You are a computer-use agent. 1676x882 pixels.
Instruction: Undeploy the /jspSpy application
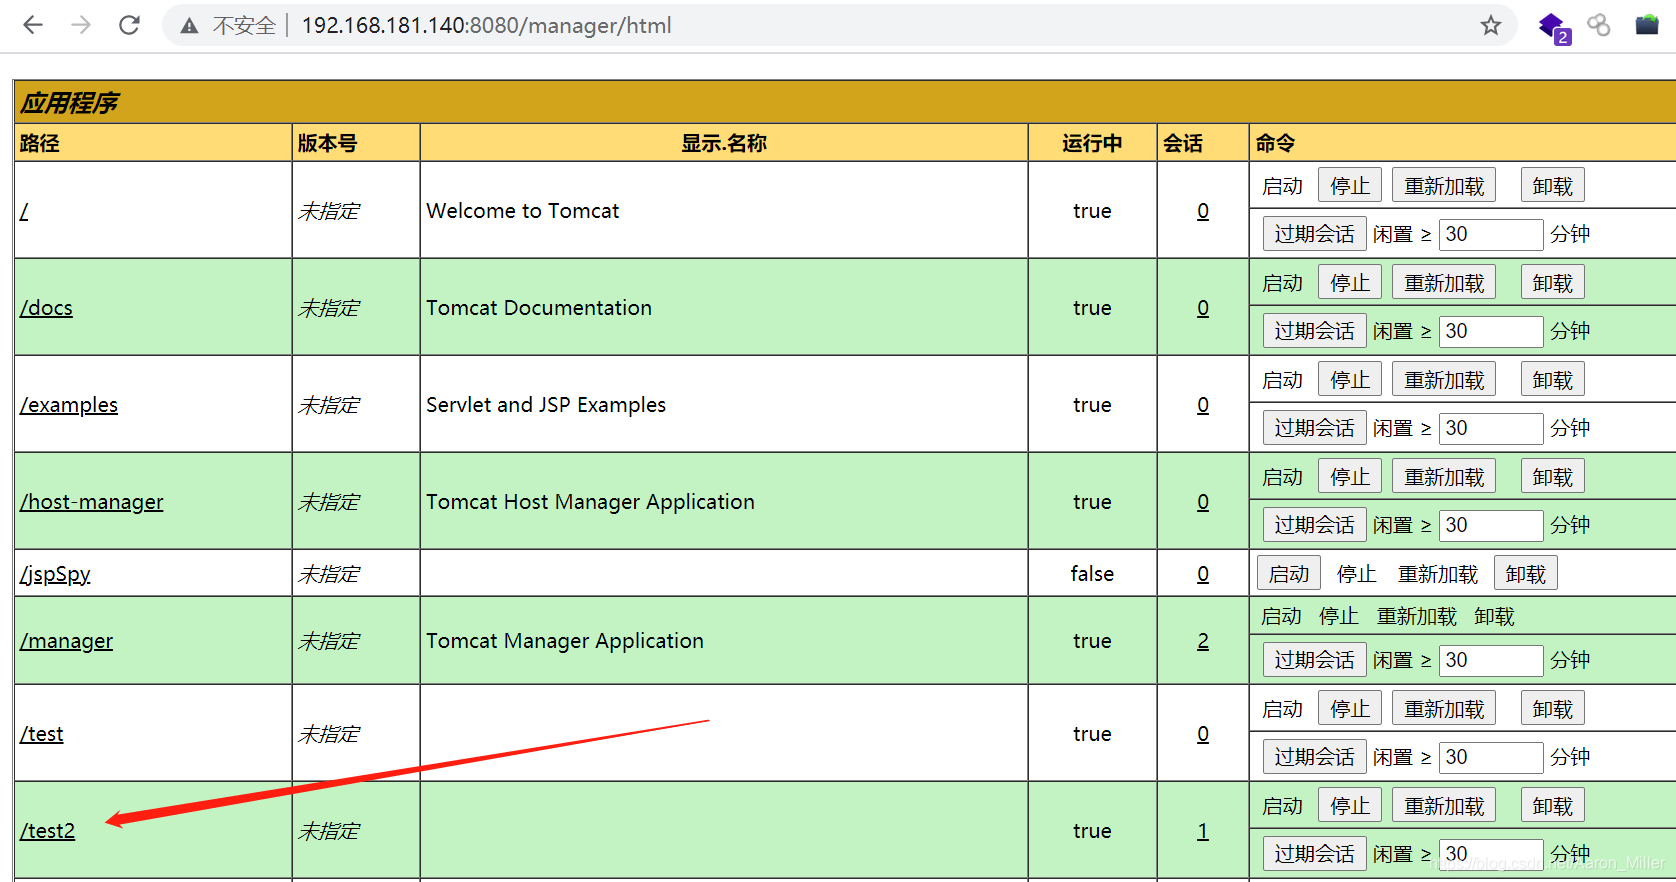tap(1526, 574)
